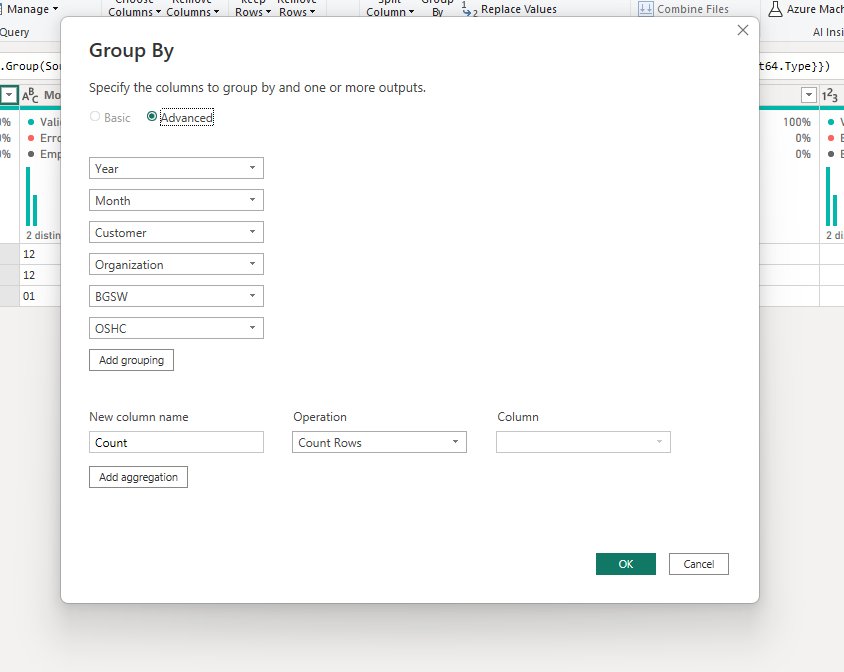Cancel the Group By dialog

699,564
